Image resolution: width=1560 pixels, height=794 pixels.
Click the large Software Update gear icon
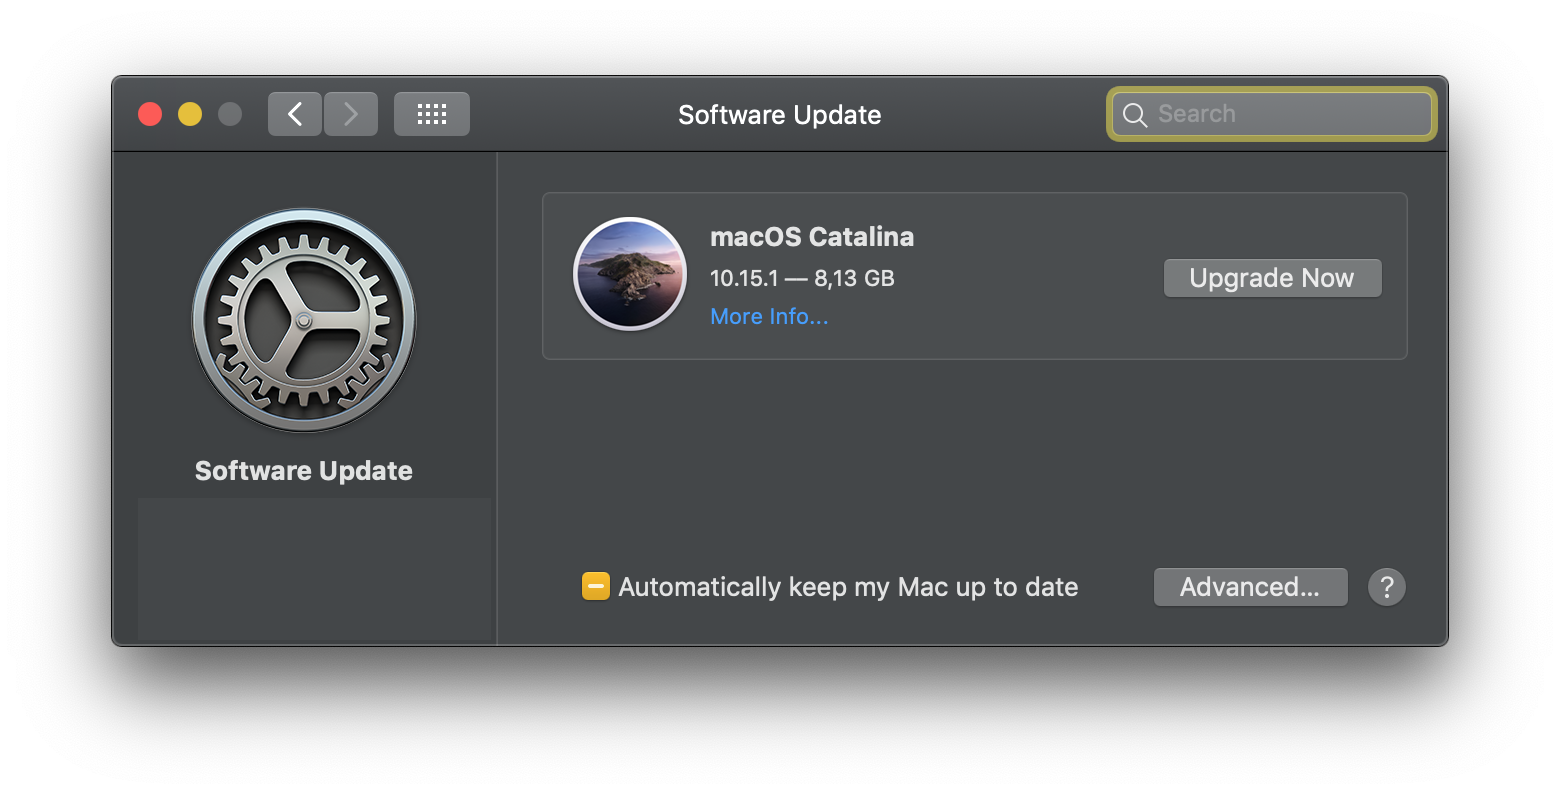304,320
